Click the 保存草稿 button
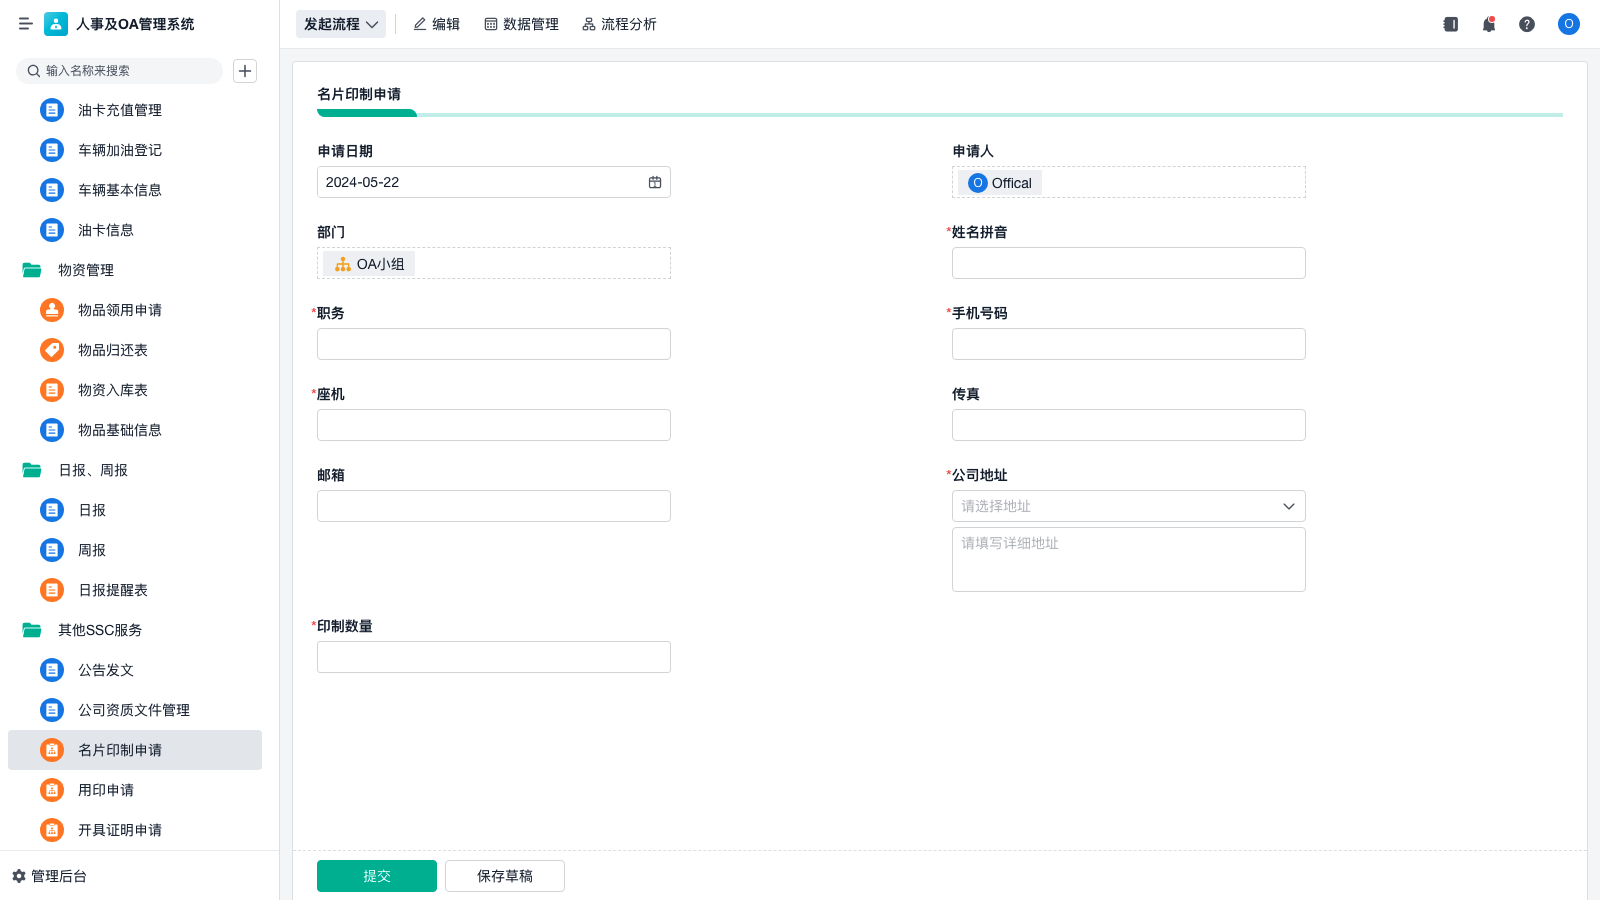This screenshot has width=1600, height=900. (505, 876)
